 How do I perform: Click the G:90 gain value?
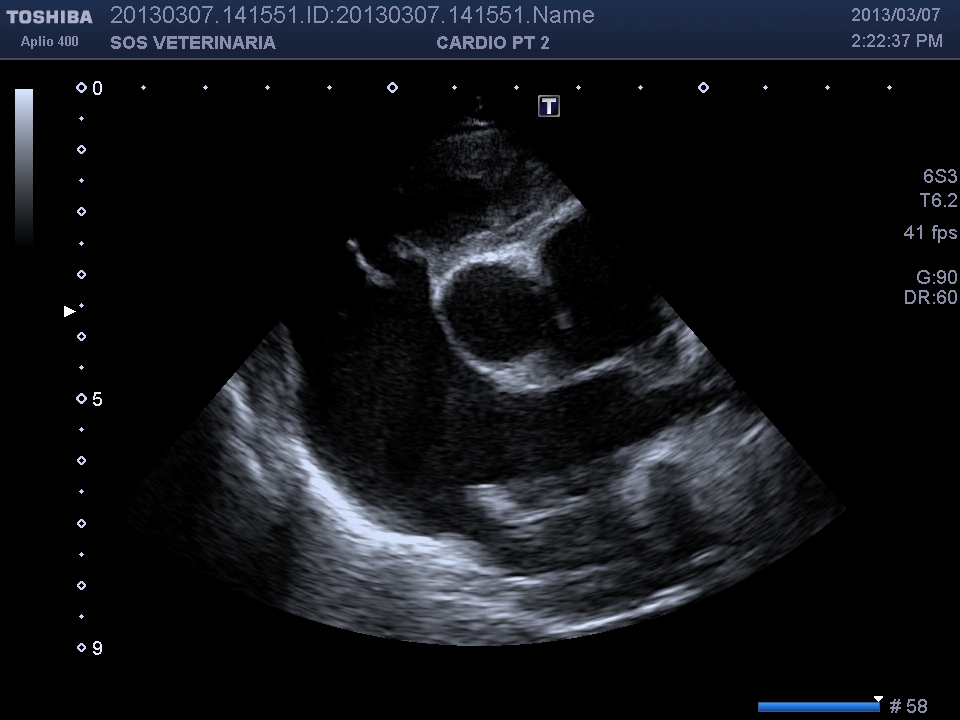coord(936,277)
